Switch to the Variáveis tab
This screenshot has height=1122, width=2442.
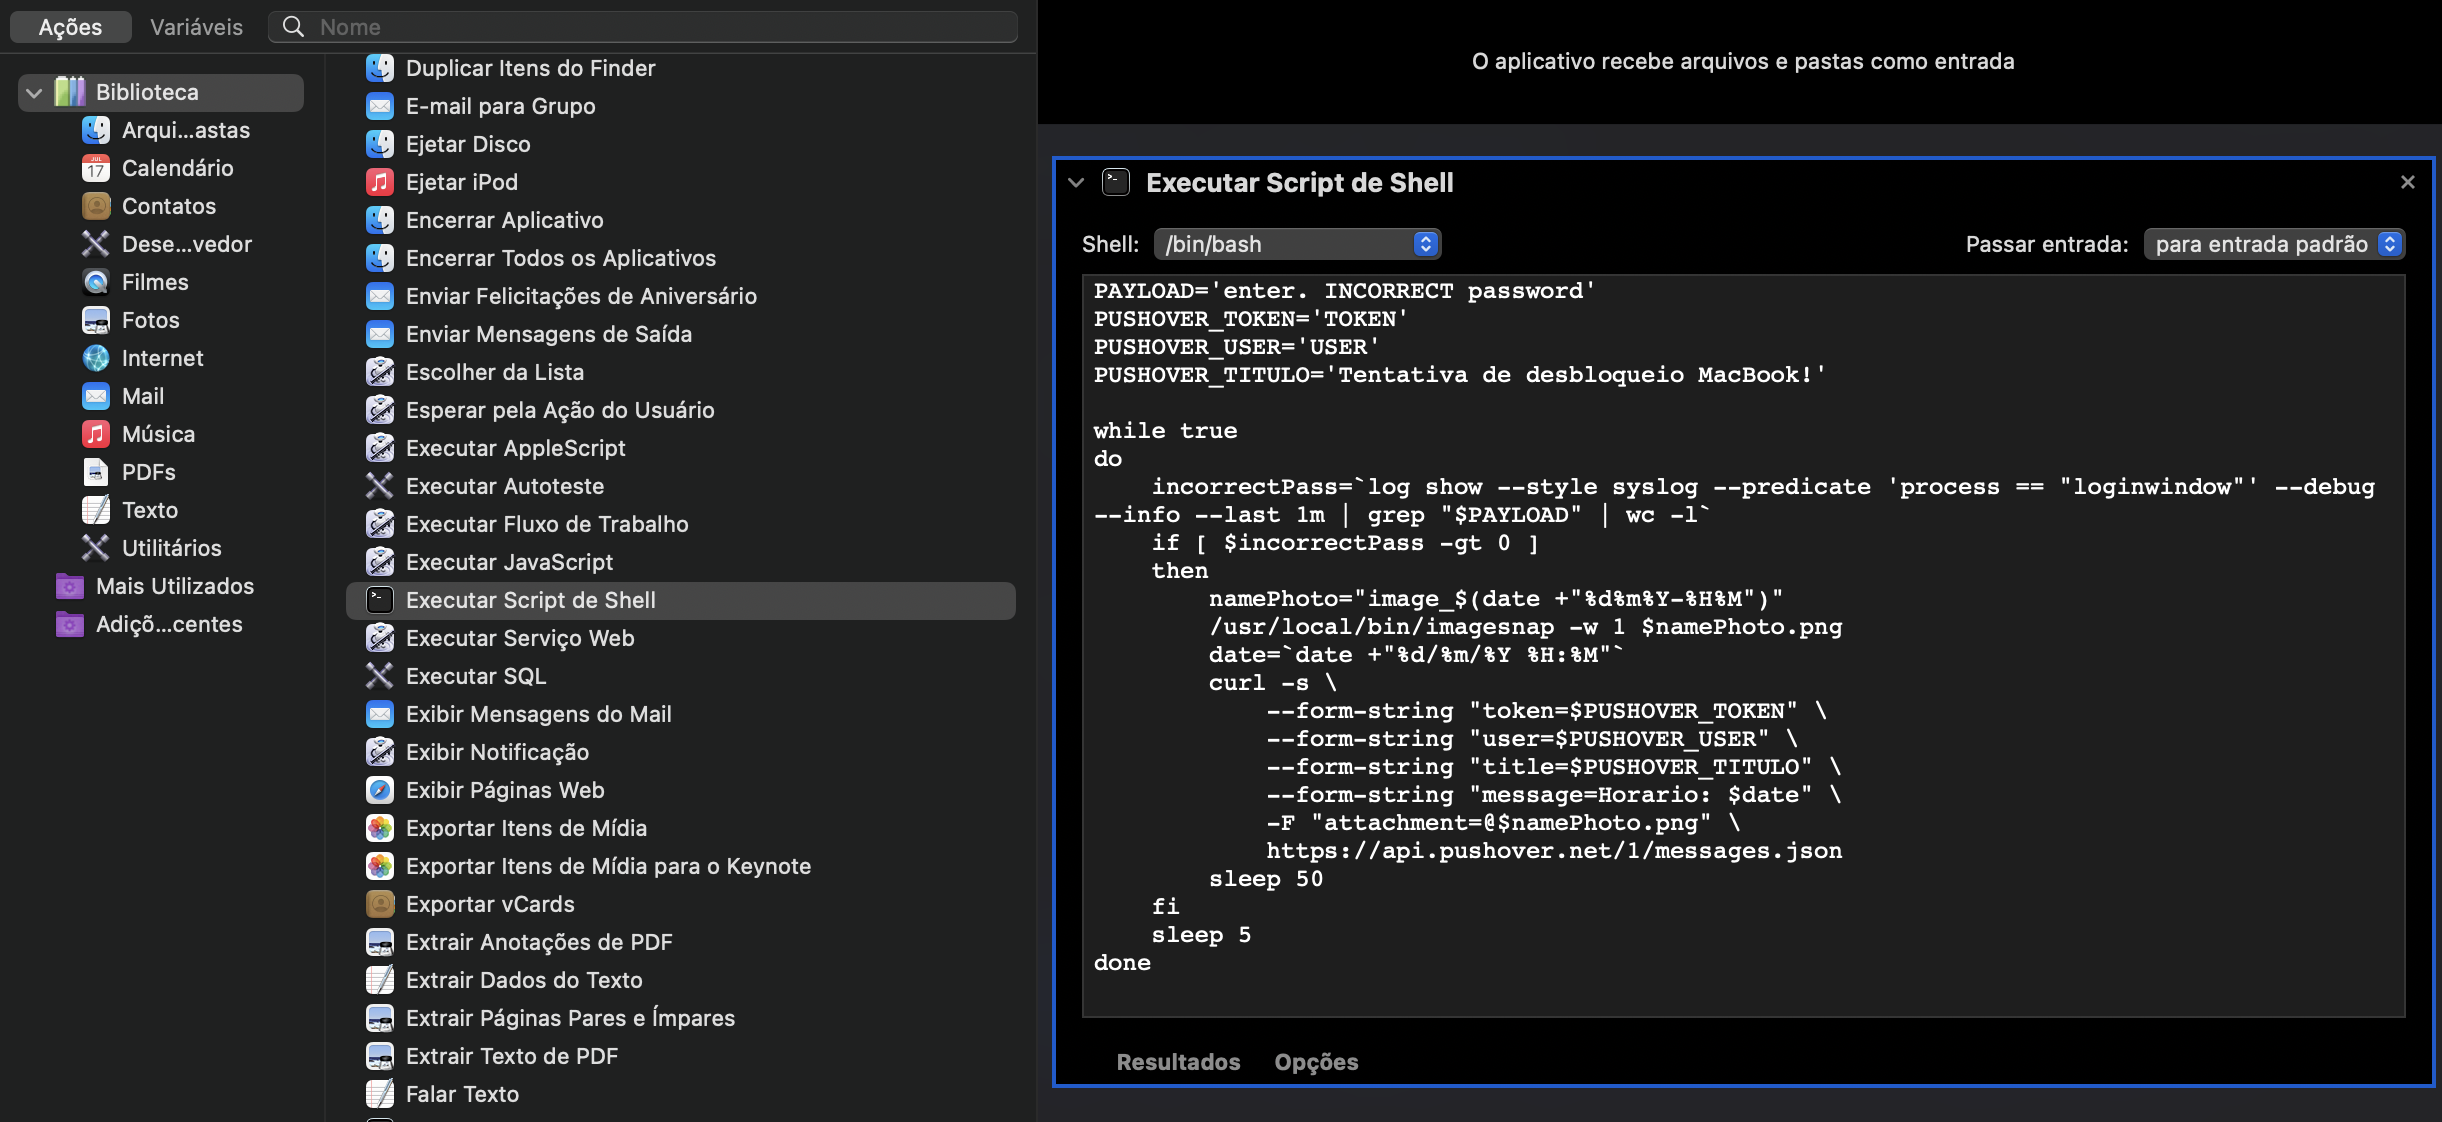point(196,26)
